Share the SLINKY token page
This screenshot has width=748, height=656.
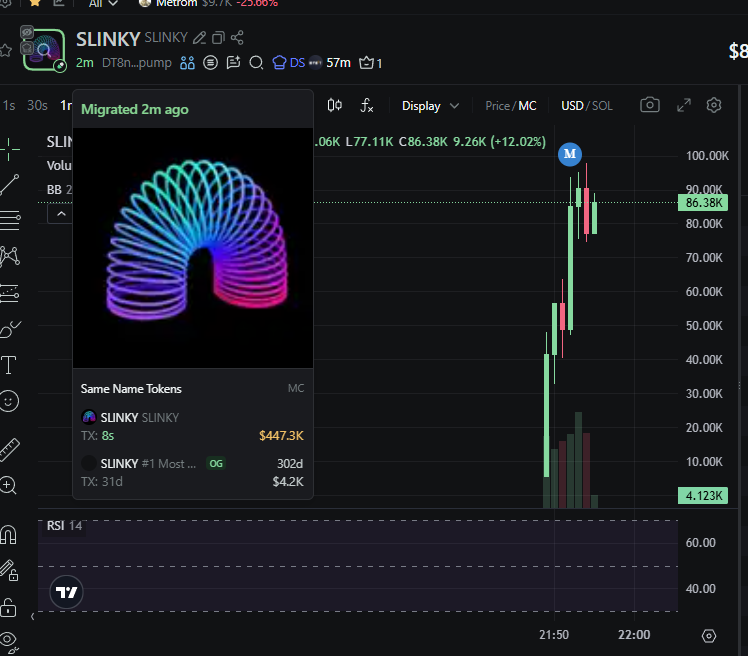(x=237, y=38)
